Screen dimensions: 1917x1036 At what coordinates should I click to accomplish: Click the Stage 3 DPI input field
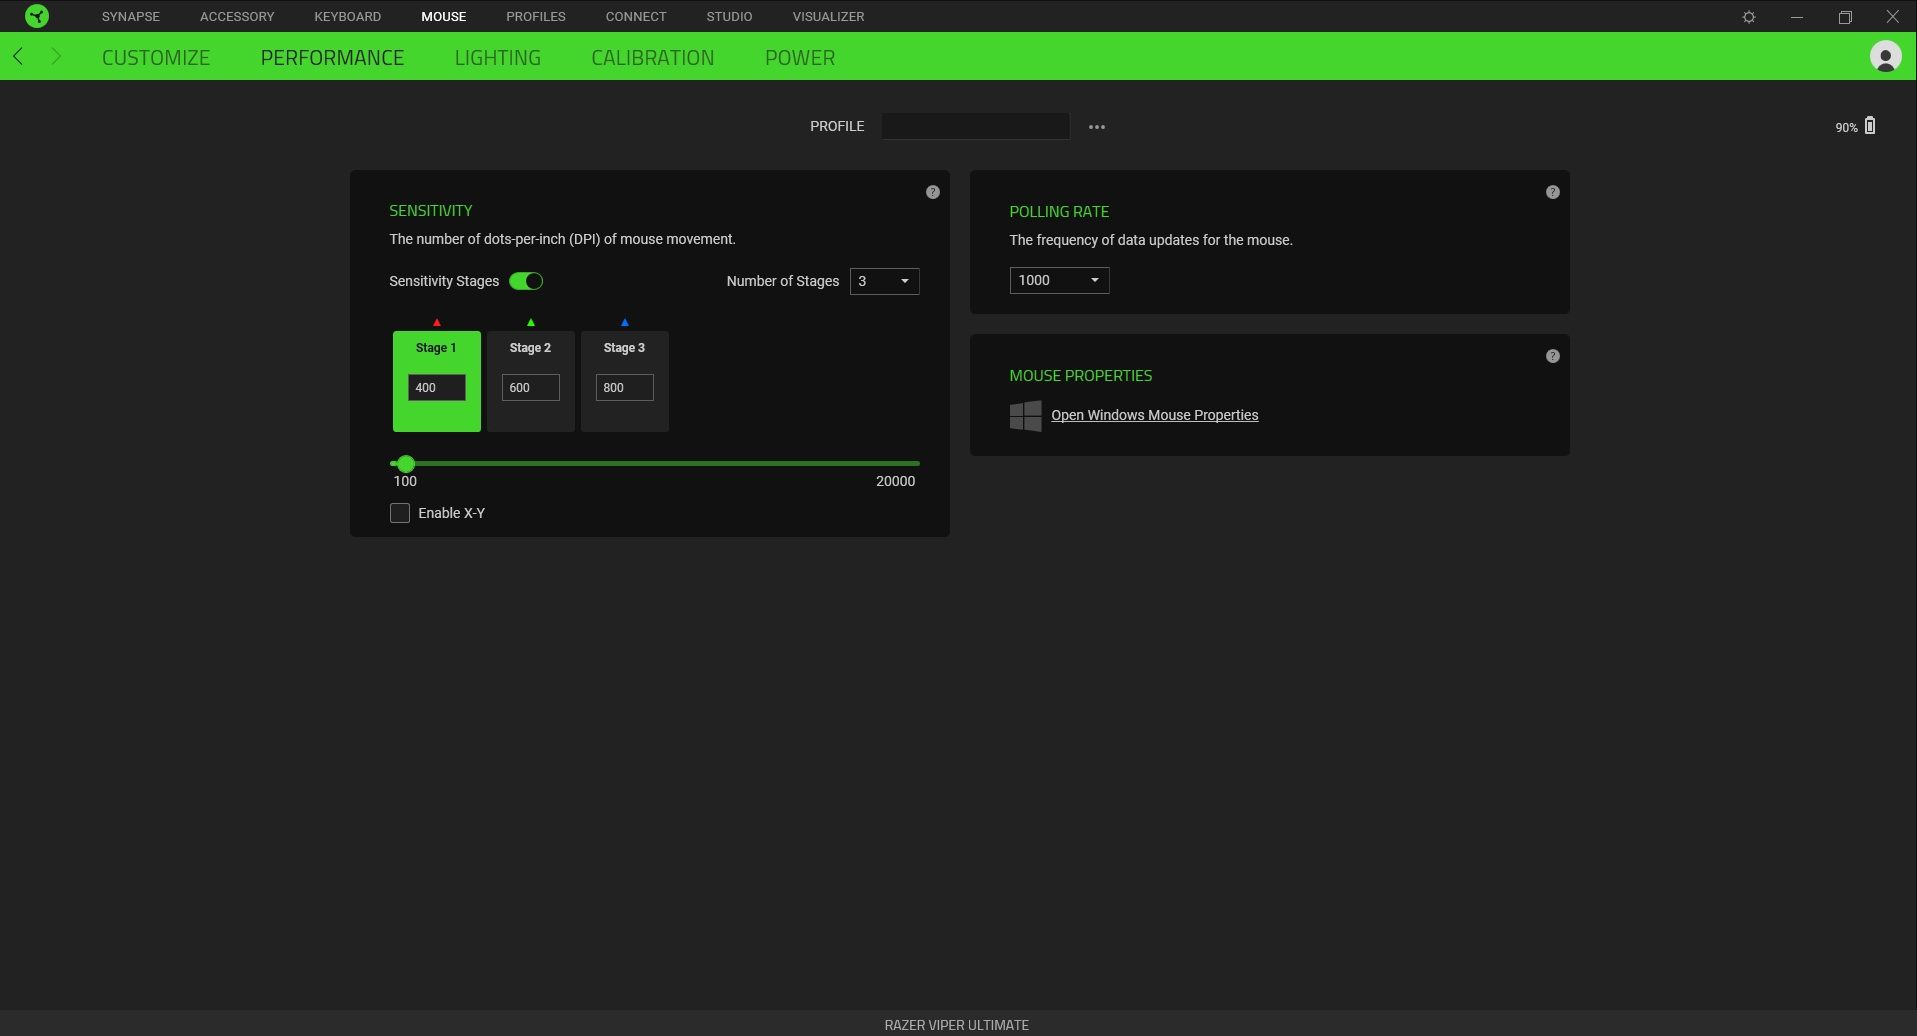pos(624,388)
